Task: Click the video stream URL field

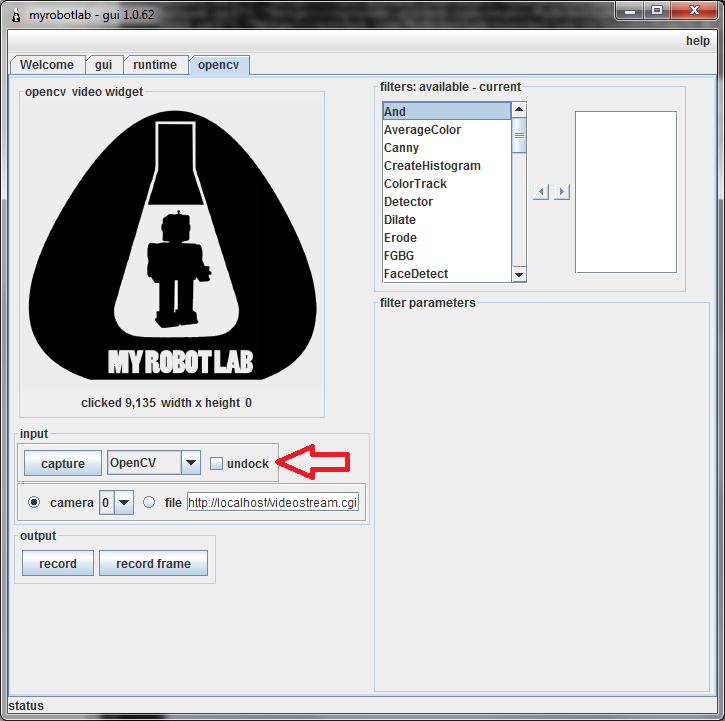Action: [273, 502]
